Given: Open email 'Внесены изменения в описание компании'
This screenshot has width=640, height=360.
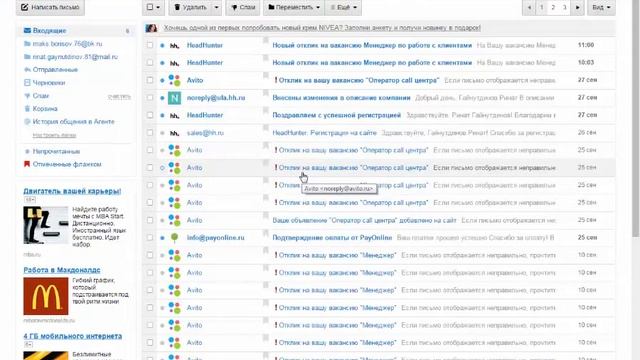Looking at the screenshot, I should pyautogui.click(x=341, y=98).
